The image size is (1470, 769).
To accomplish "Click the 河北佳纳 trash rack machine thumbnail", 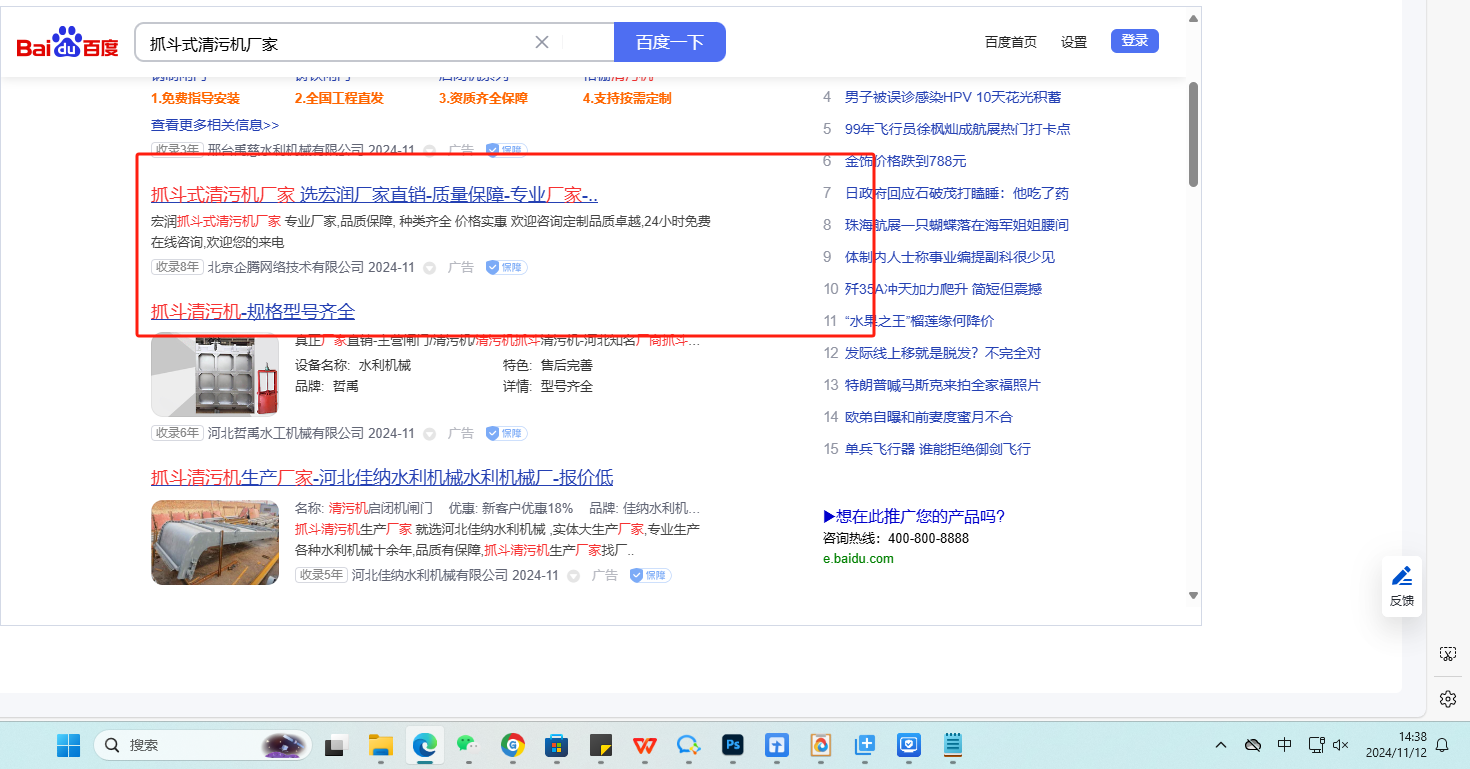I will (215, 542).
